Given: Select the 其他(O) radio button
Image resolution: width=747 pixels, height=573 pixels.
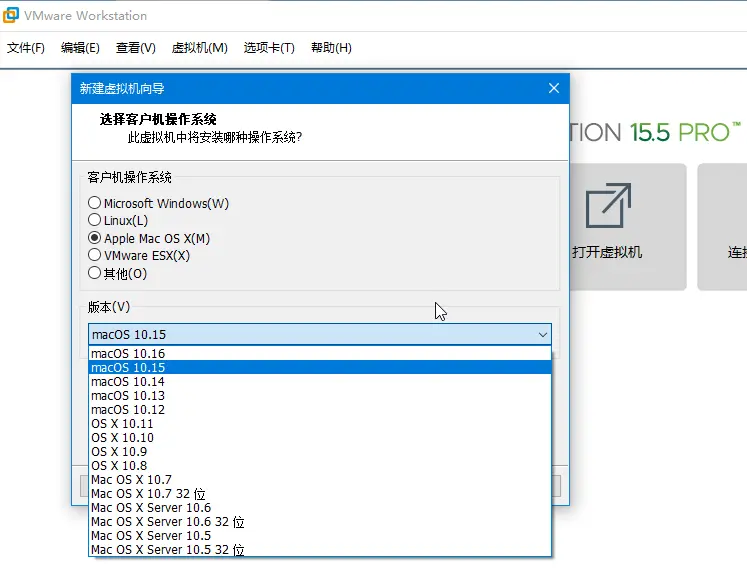Looking at the screenshot, I should [x=94, y=273].
